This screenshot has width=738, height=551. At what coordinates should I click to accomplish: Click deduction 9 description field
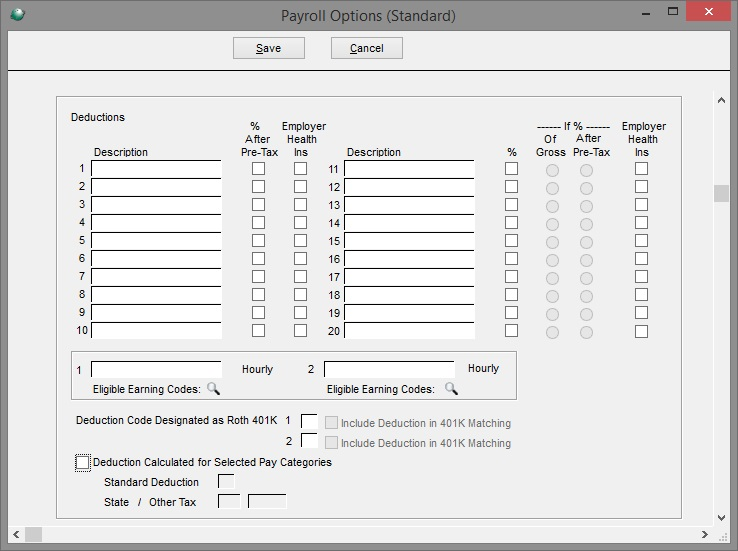tap(156, 312)
